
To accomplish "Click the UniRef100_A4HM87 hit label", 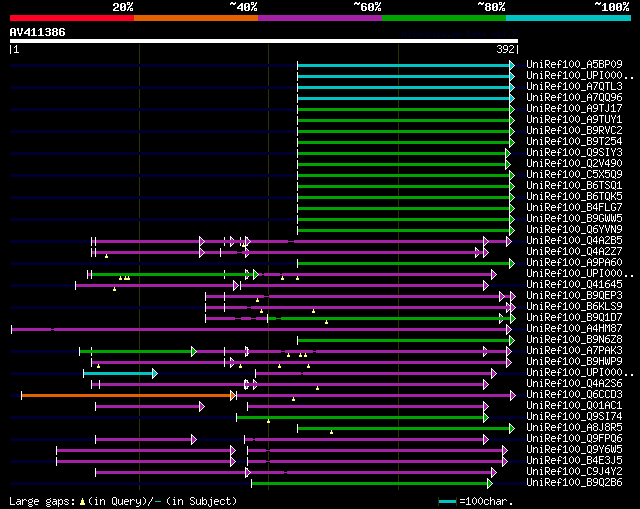I will [574, 328].
